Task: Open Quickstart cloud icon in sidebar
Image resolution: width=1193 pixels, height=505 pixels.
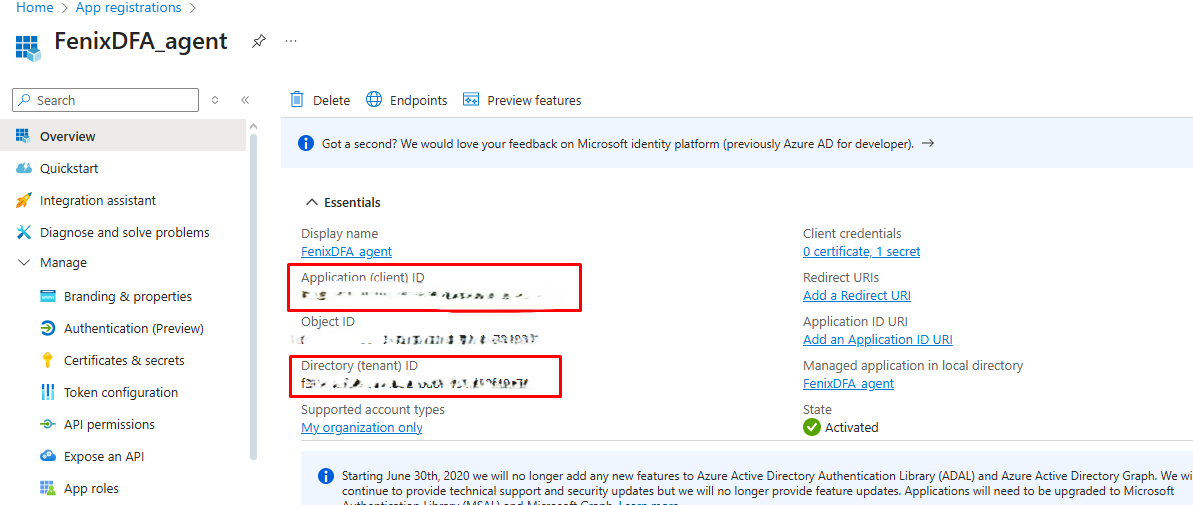Action: click(24, 168)
